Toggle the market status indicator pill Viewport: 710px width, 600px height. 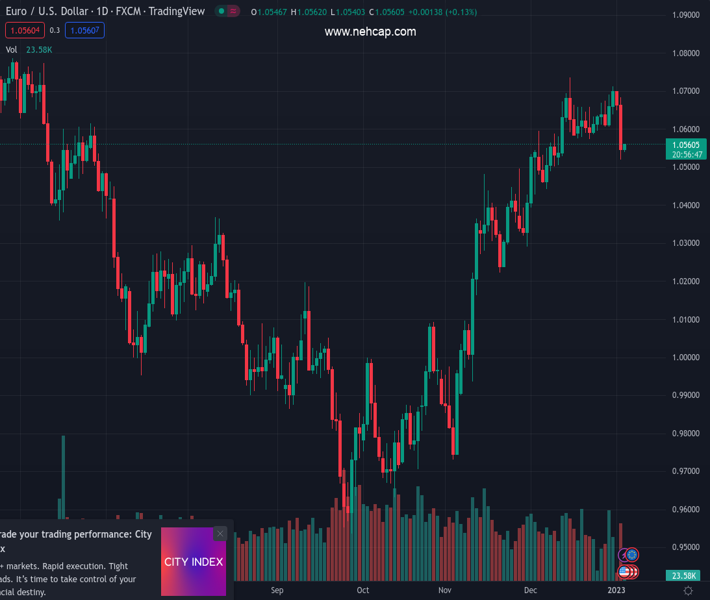228,11
